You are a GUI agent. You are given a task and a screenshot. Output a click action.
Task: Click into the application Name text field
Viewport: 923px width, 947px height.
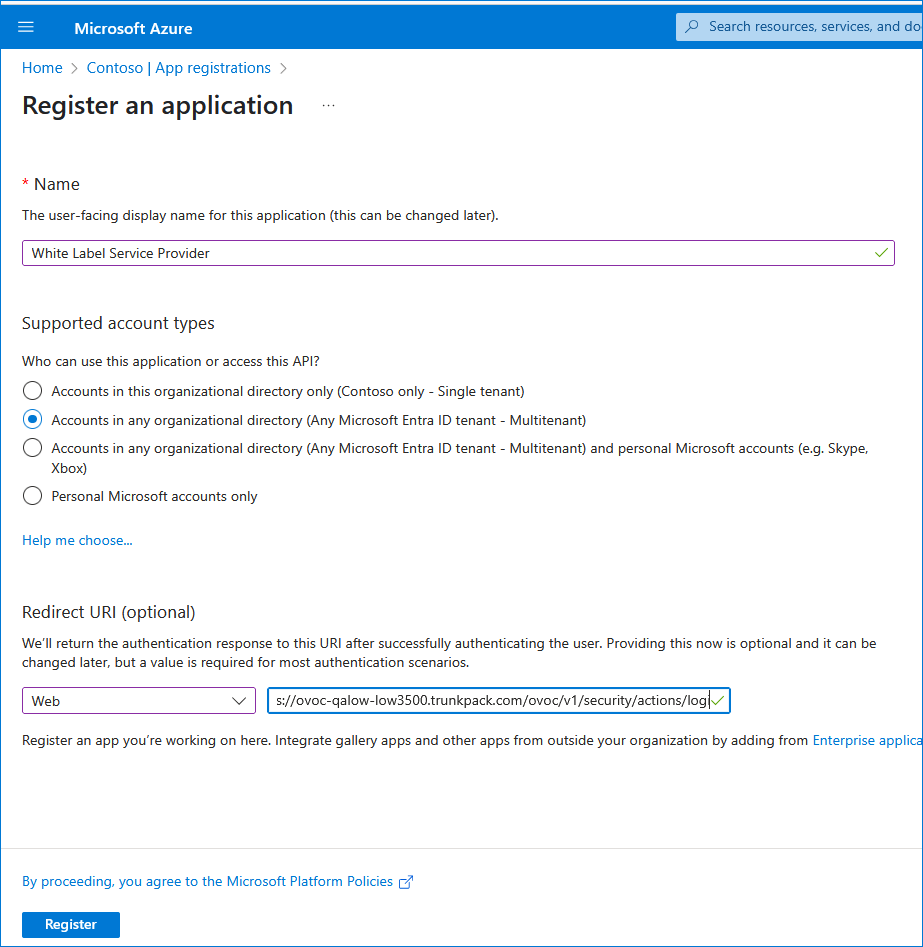[x=440, y=253]
